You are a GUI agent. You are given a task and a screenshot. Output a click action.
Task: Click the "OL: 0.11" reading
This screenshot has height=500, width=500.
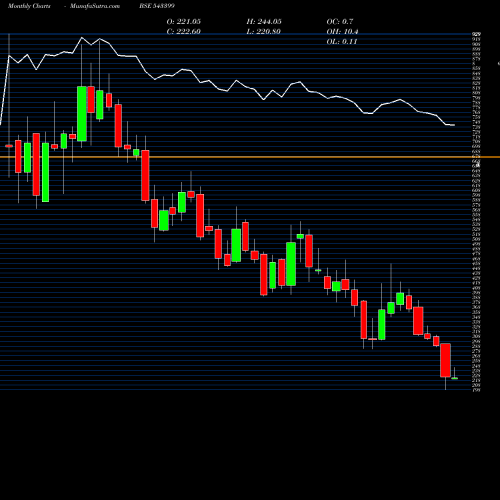point(342,42)
